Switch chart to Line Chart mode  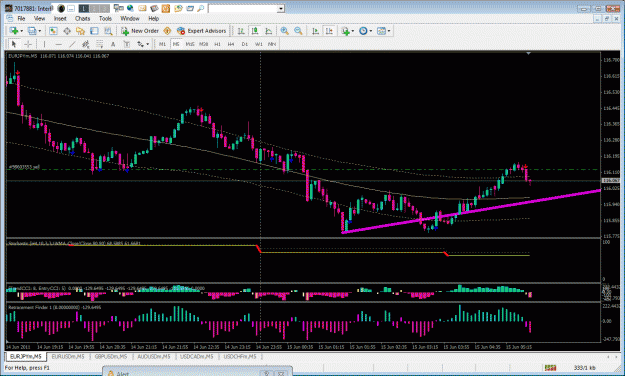(269, 31)
